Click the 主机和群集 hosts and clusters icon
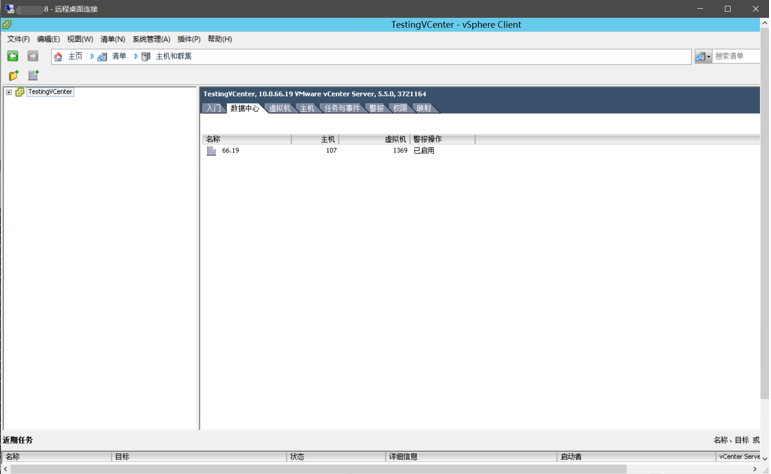 pyautogui.click(x=146, y=57)
